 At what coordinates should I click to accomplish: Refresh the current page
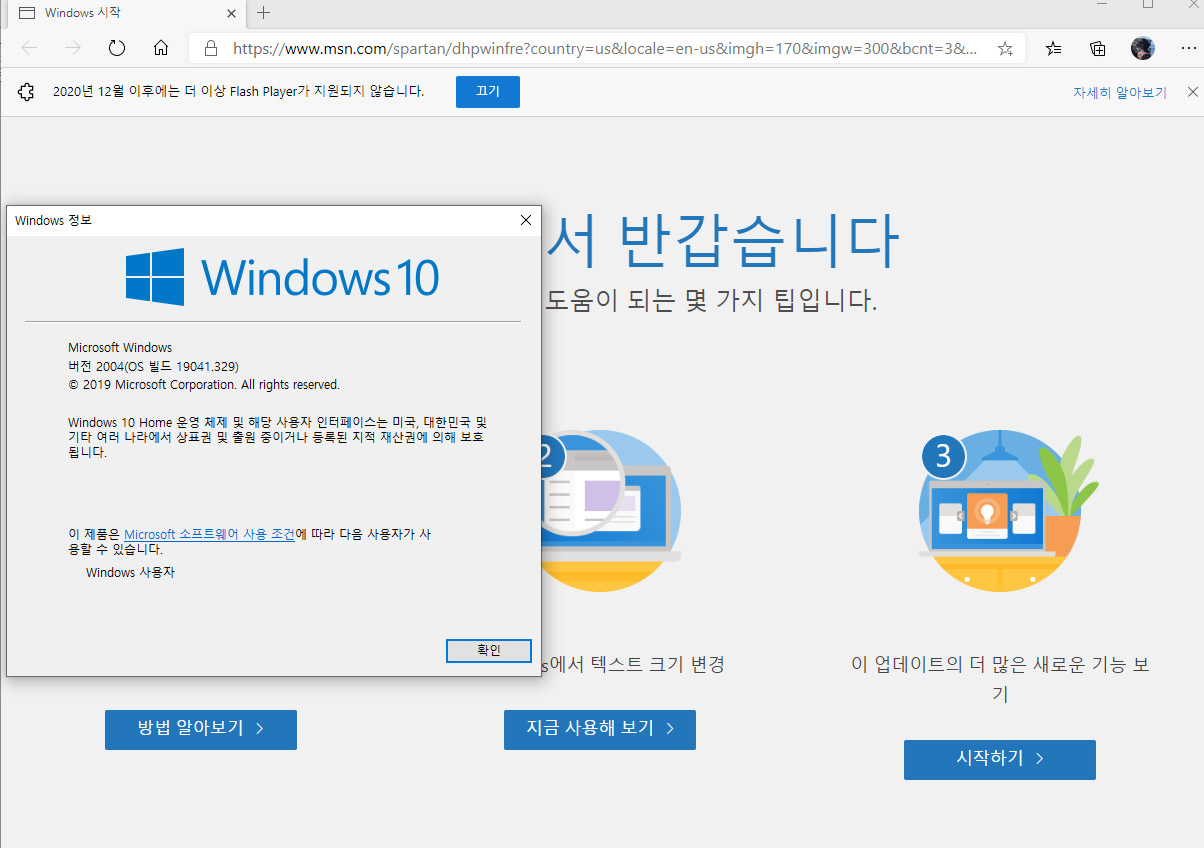coord(116,48)
